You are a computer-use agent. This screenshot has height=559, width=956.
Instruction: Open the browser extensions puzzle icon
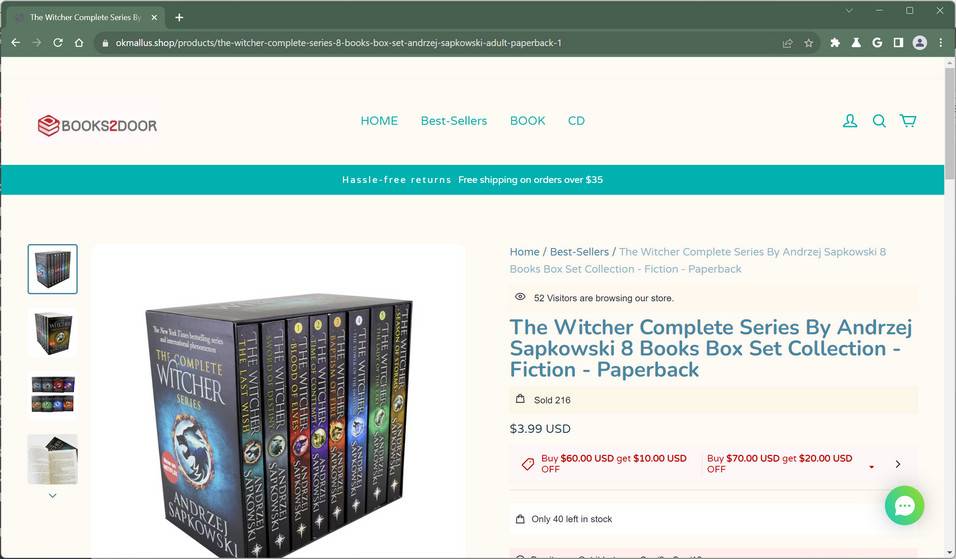click(835, 43)
